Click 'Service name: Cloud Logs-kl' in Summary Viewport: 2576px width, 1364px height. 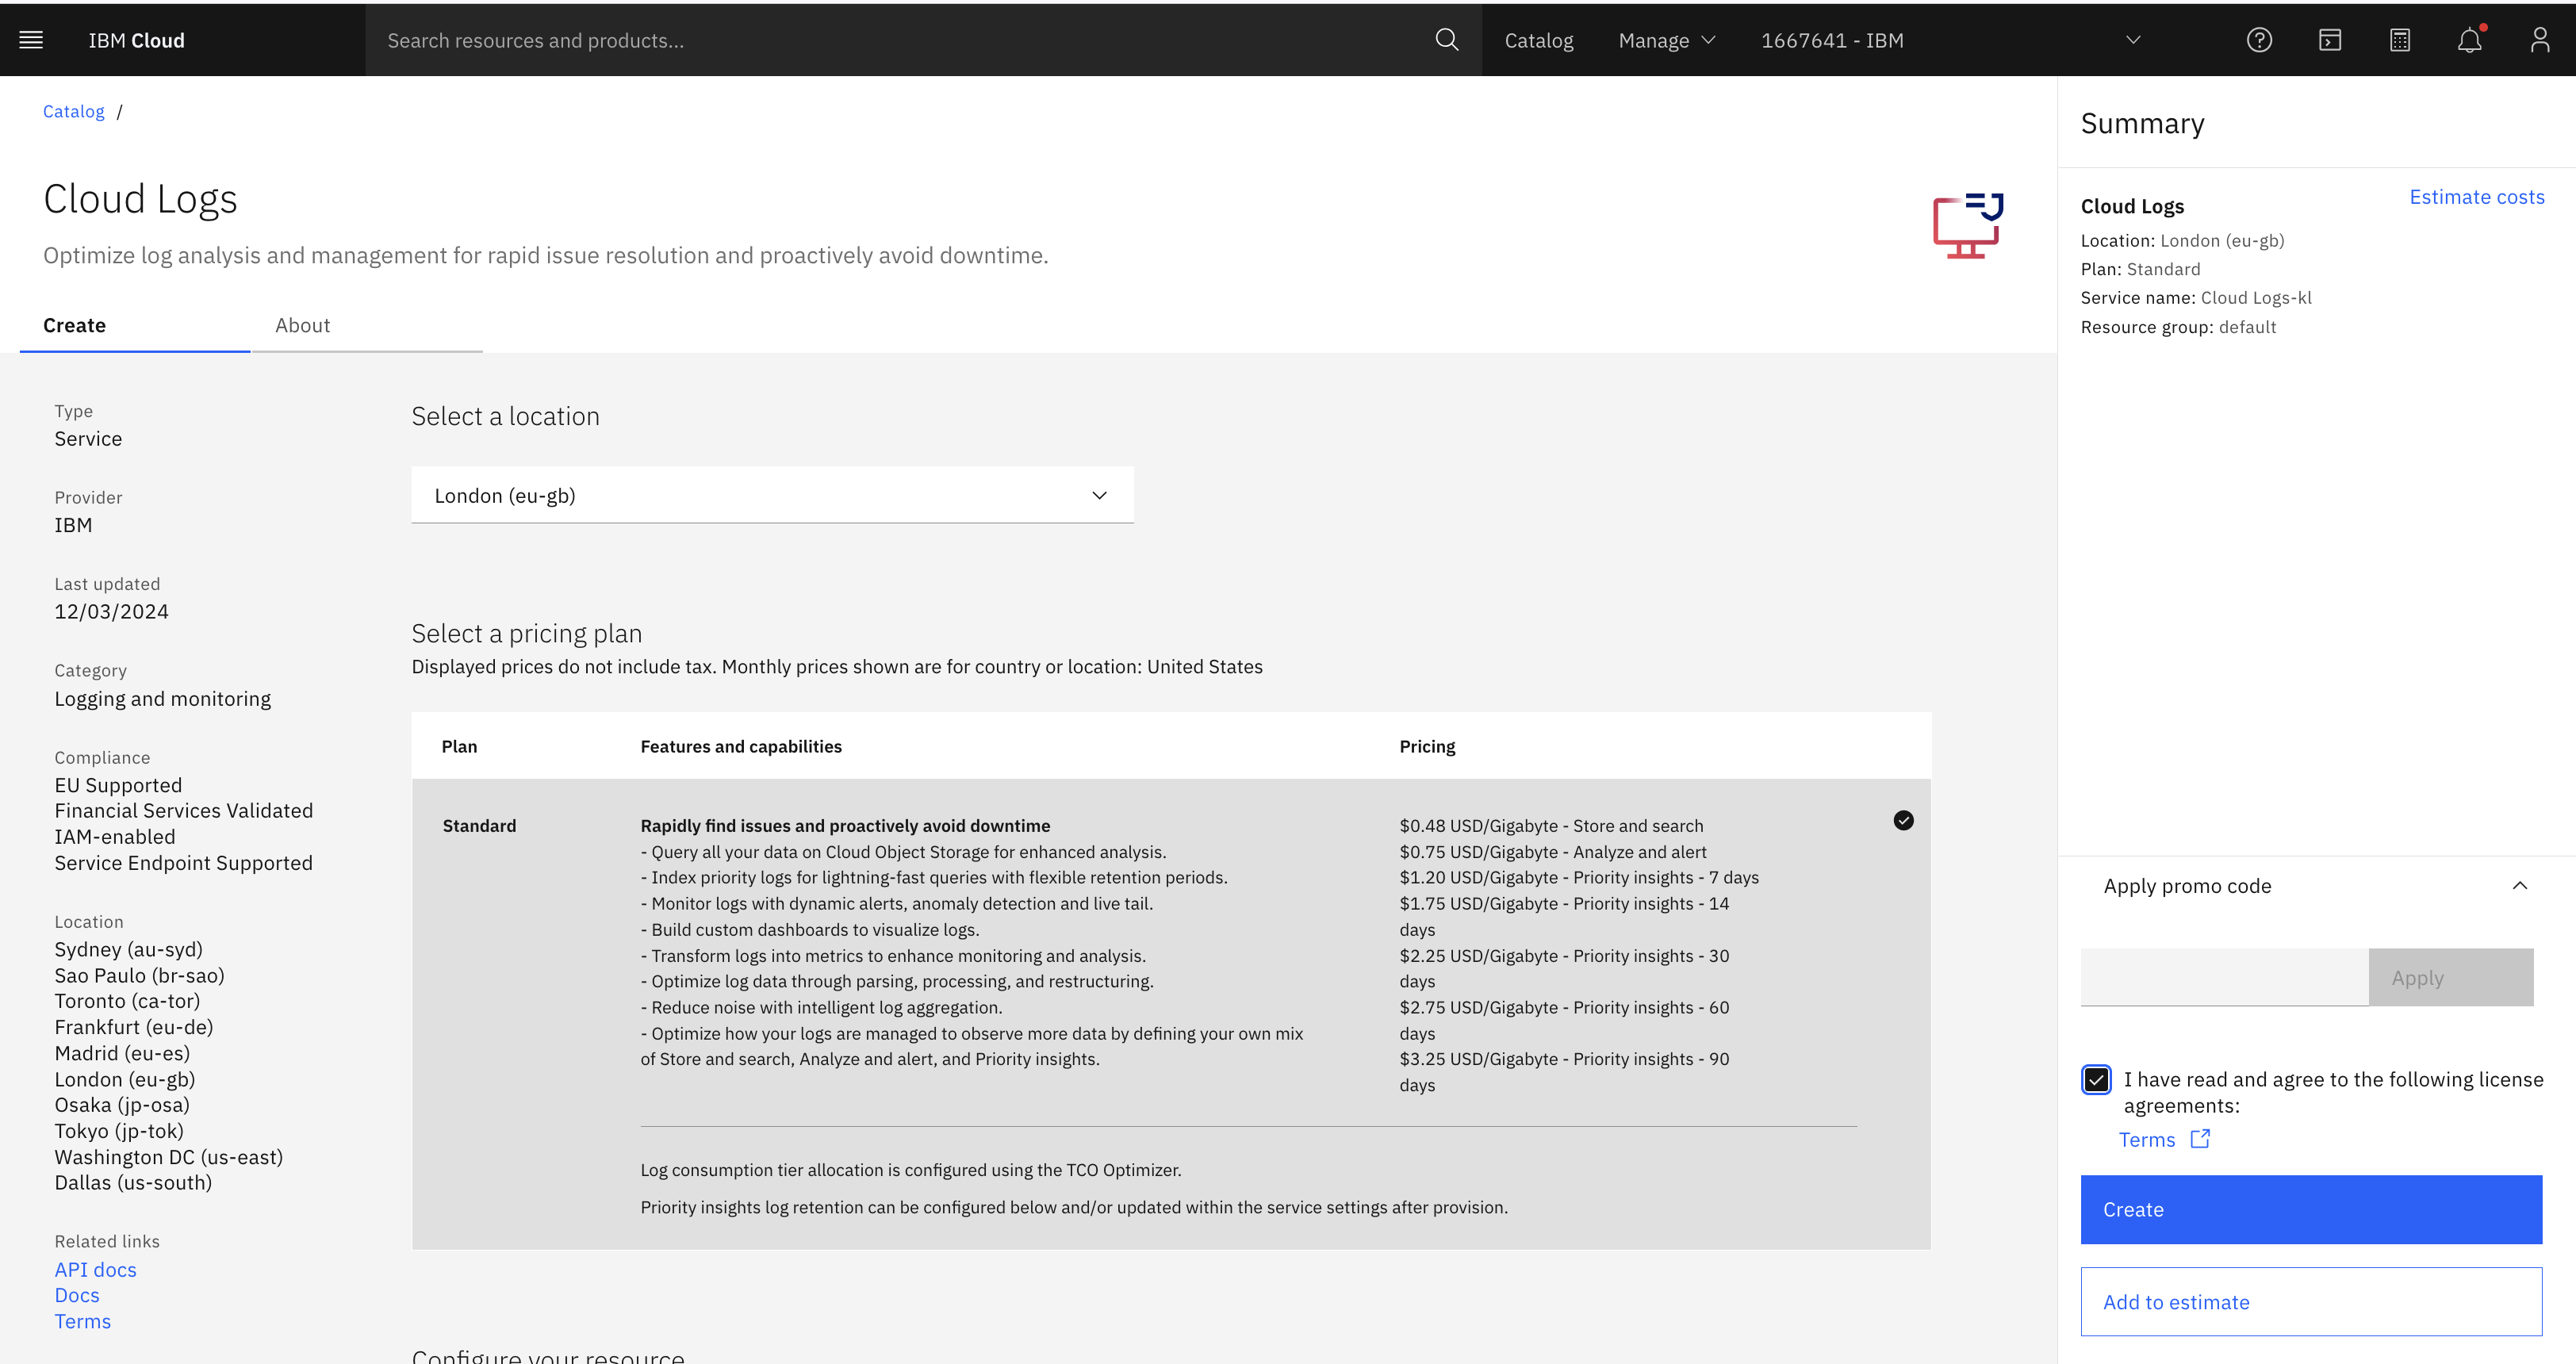2196,298
